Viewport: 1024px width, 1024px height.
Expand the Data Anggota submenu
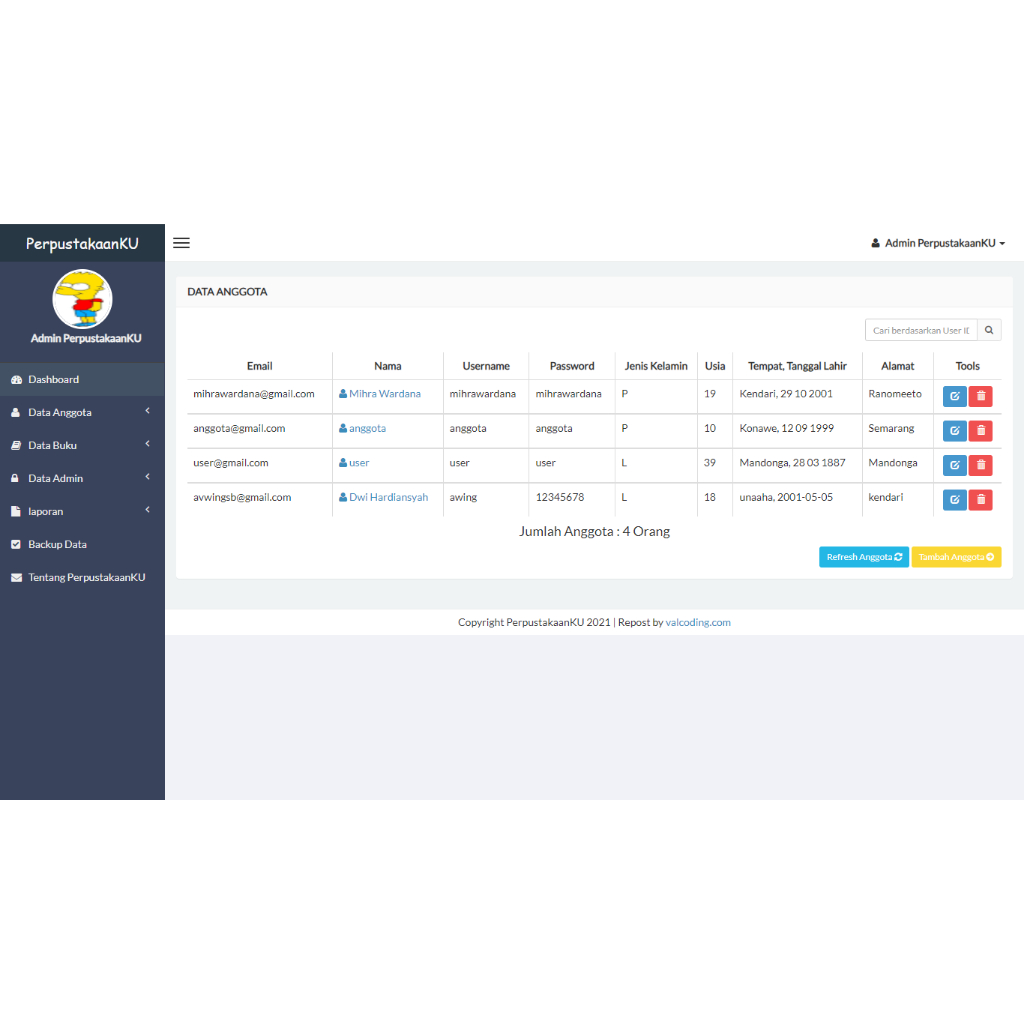[x=82, y=412]
